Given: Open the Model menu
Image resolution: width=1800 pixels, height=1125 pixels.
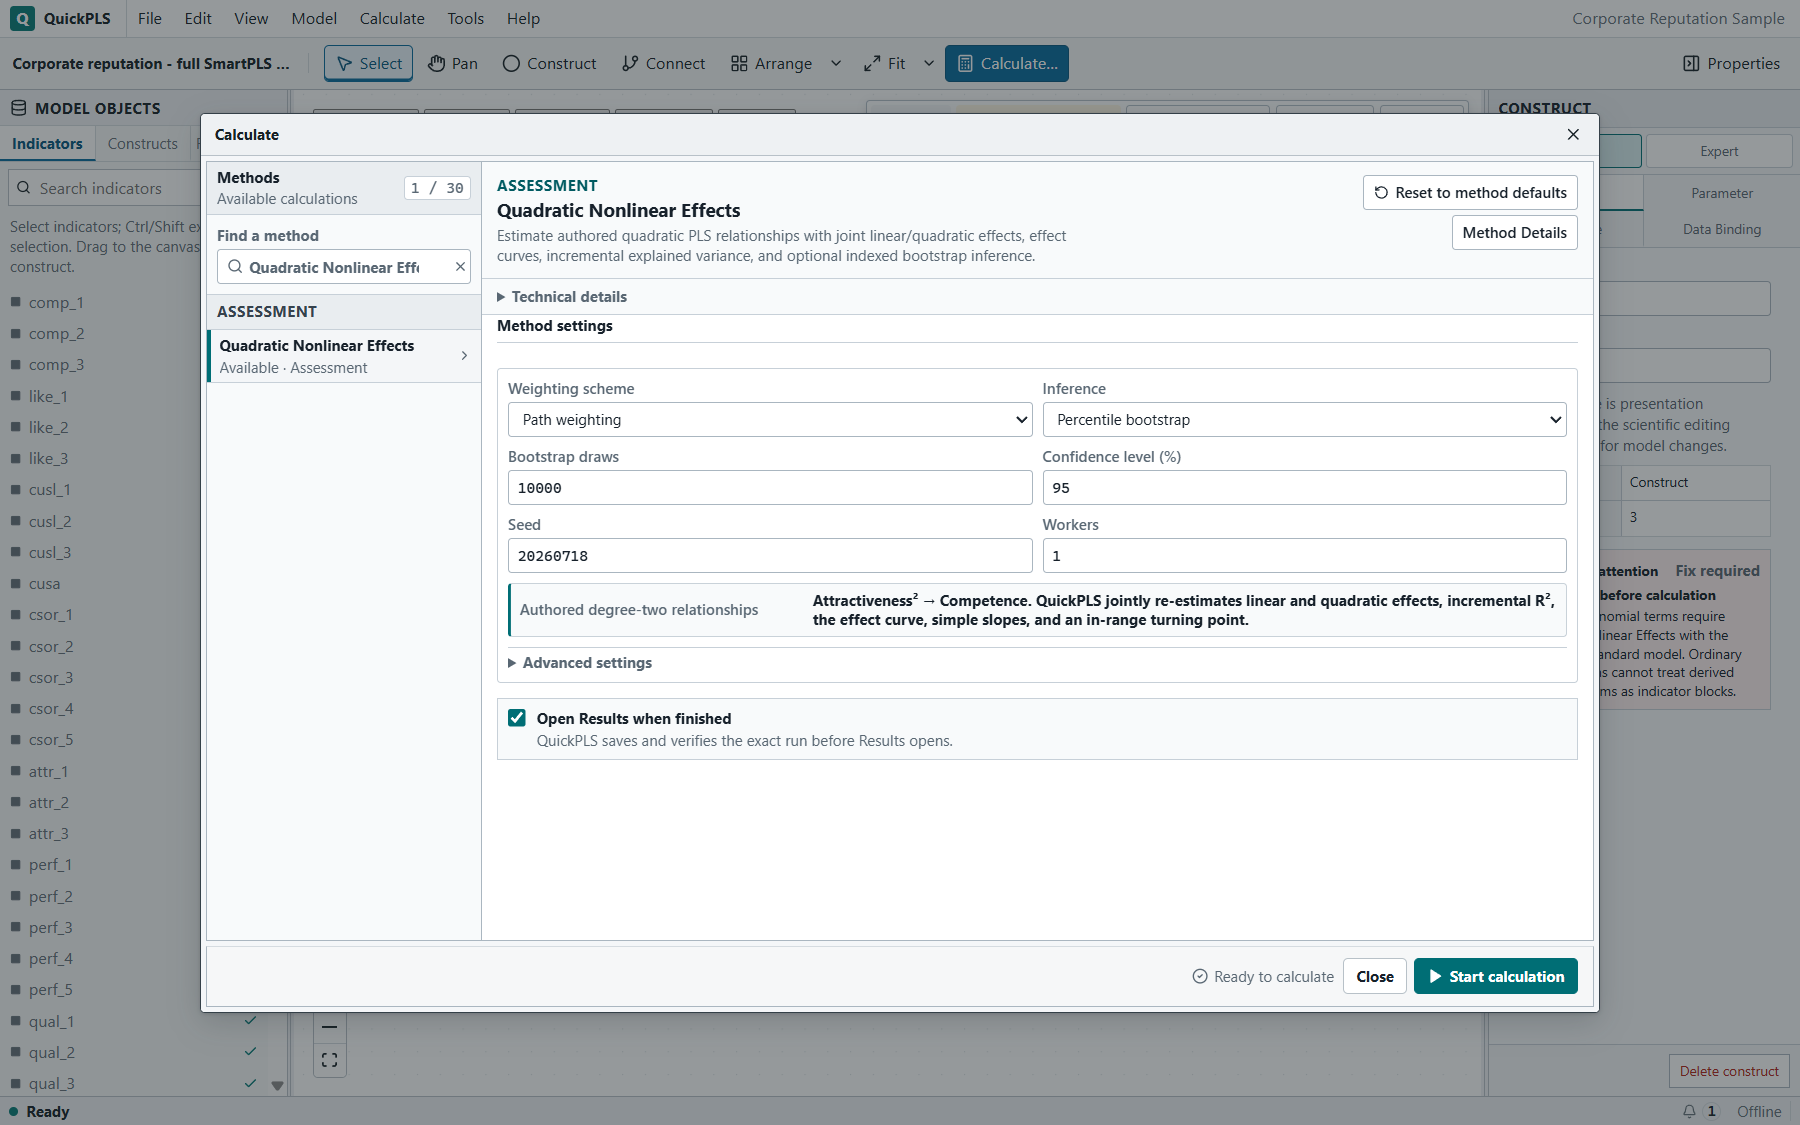Looking at the screenshot, I should tap(314, 18).
